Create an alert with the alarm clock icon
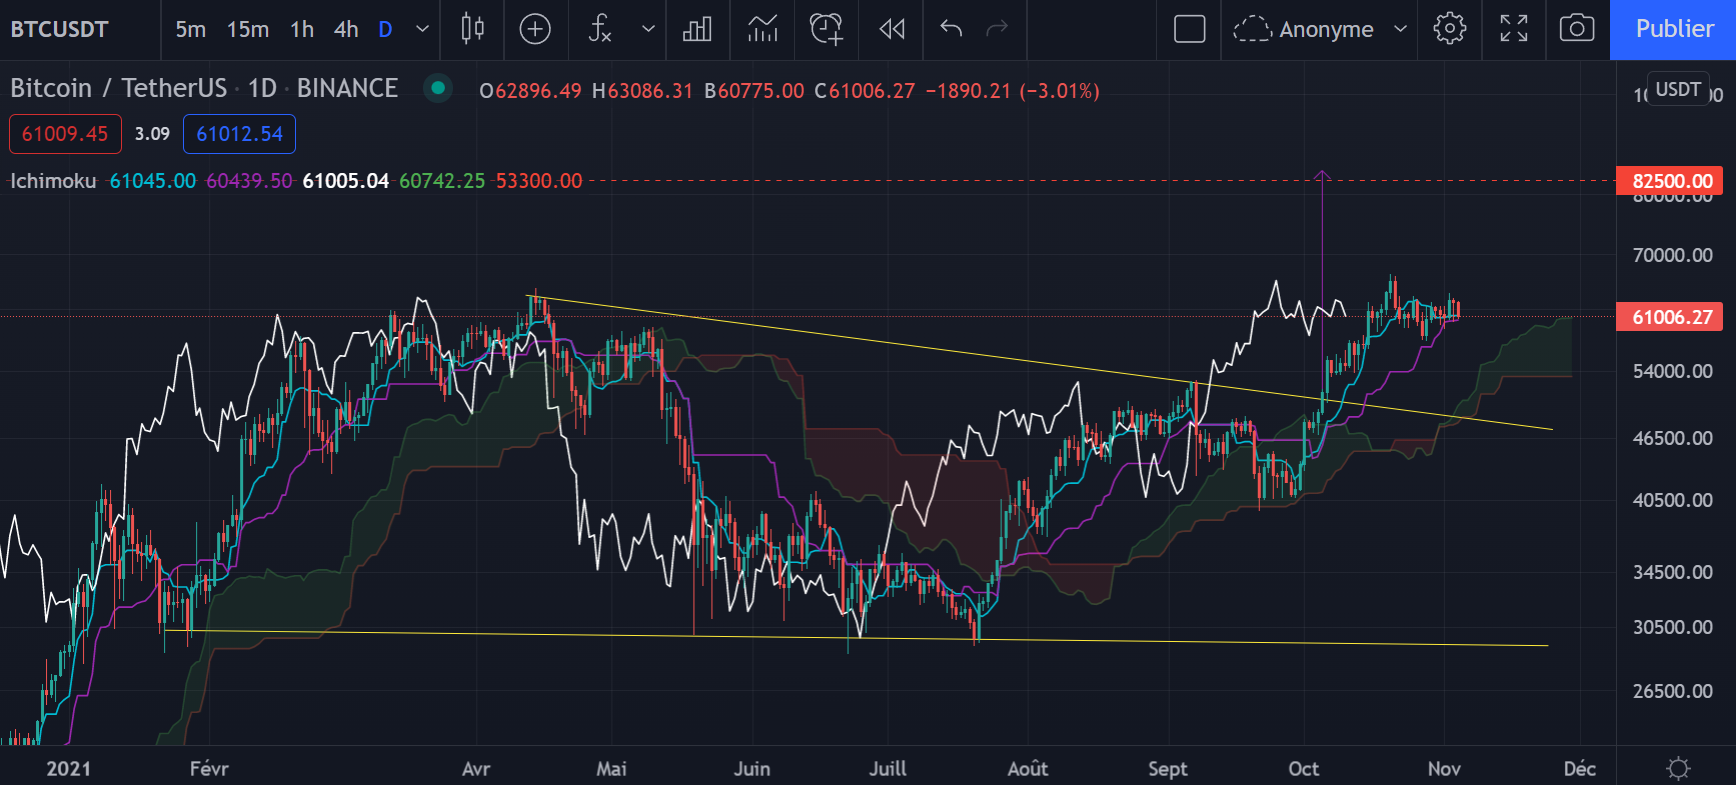The width and height of the screenshot is (1736, 785). 826,29
